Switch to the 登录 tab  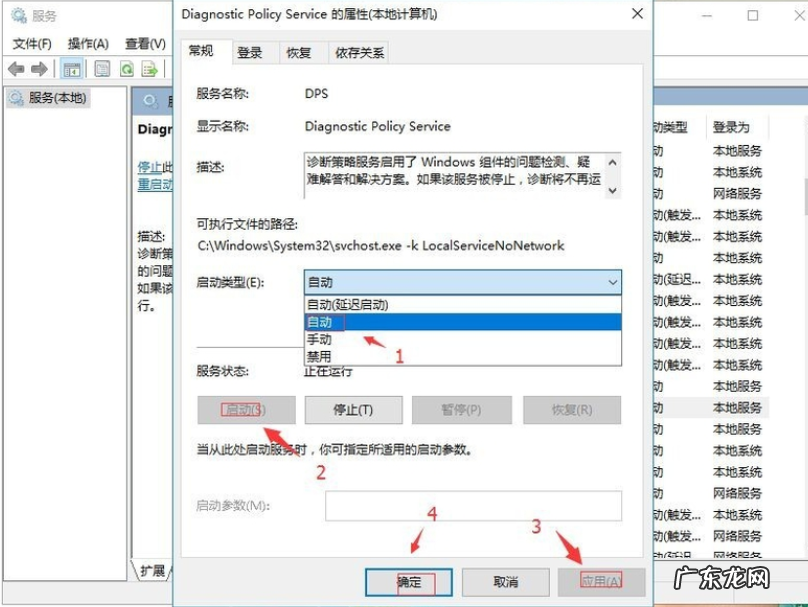(250, 52)
